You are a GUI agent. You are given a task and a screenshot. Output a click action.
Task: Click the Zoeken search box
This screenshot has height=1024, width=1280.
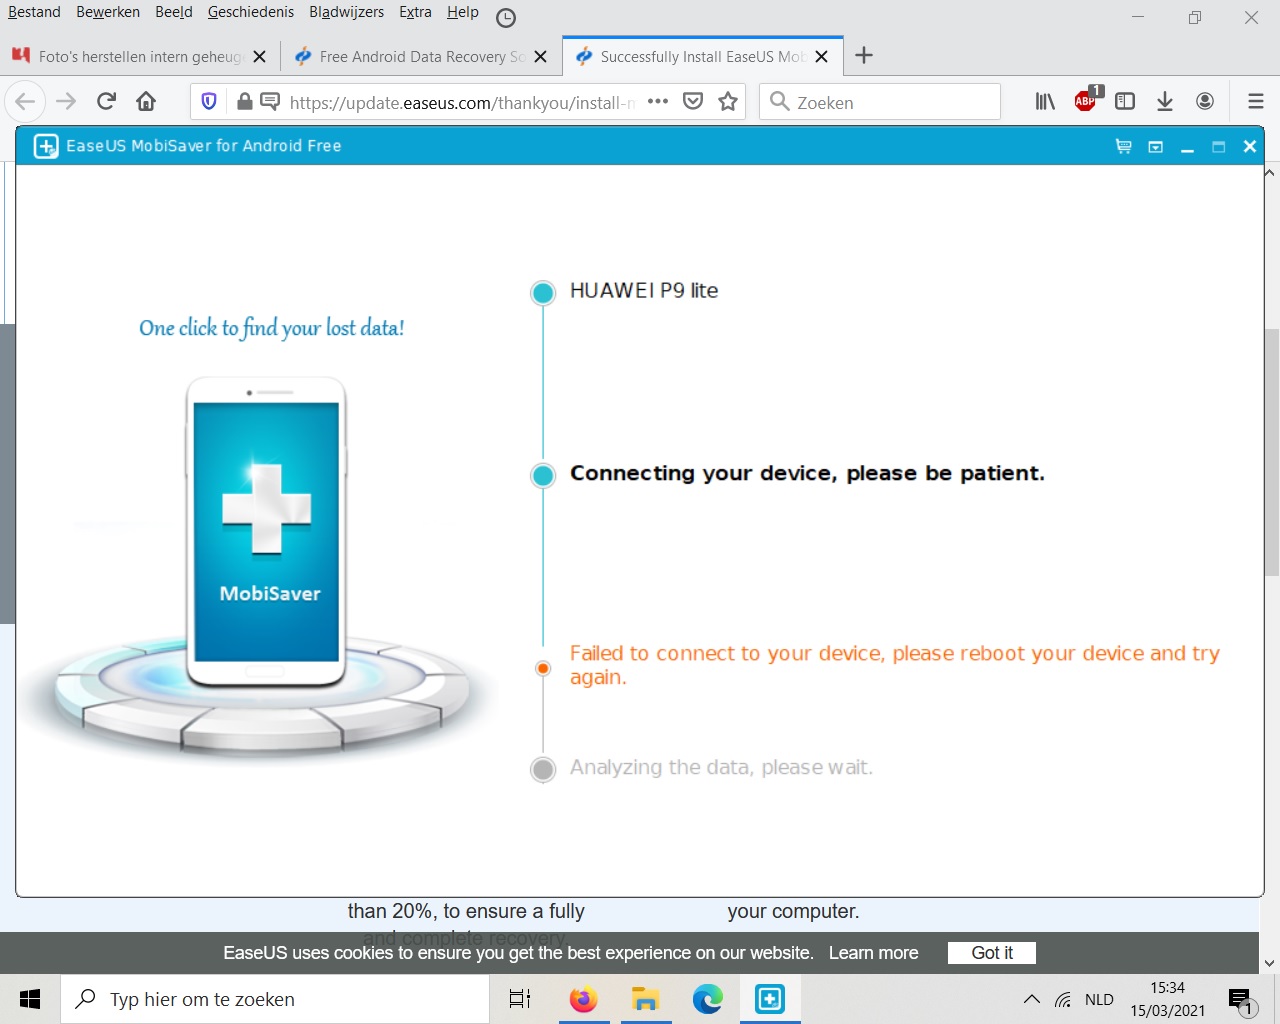(880, 102)
